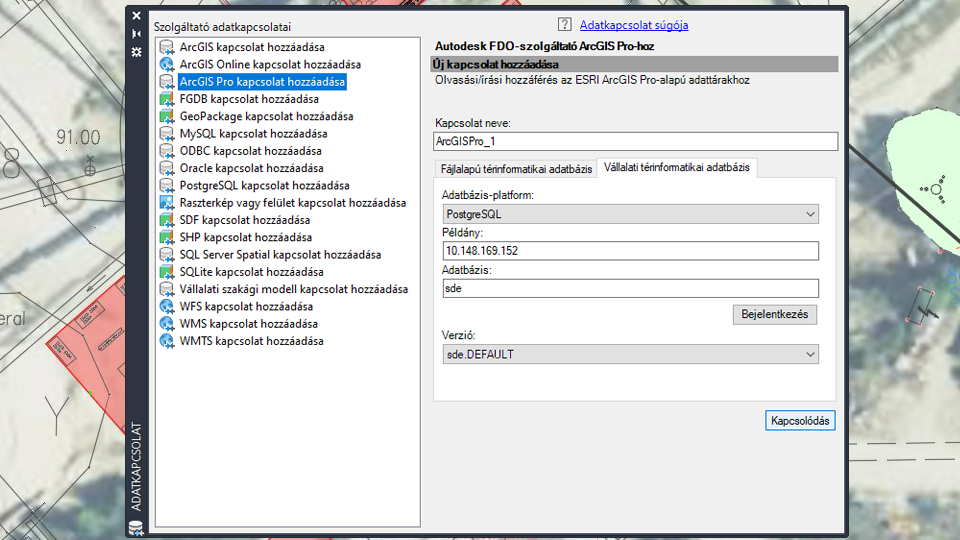Choose PostgreSQL kapcsolat hozzáadása
This screenshot has width=960, height=540.
tap(264, 186)
